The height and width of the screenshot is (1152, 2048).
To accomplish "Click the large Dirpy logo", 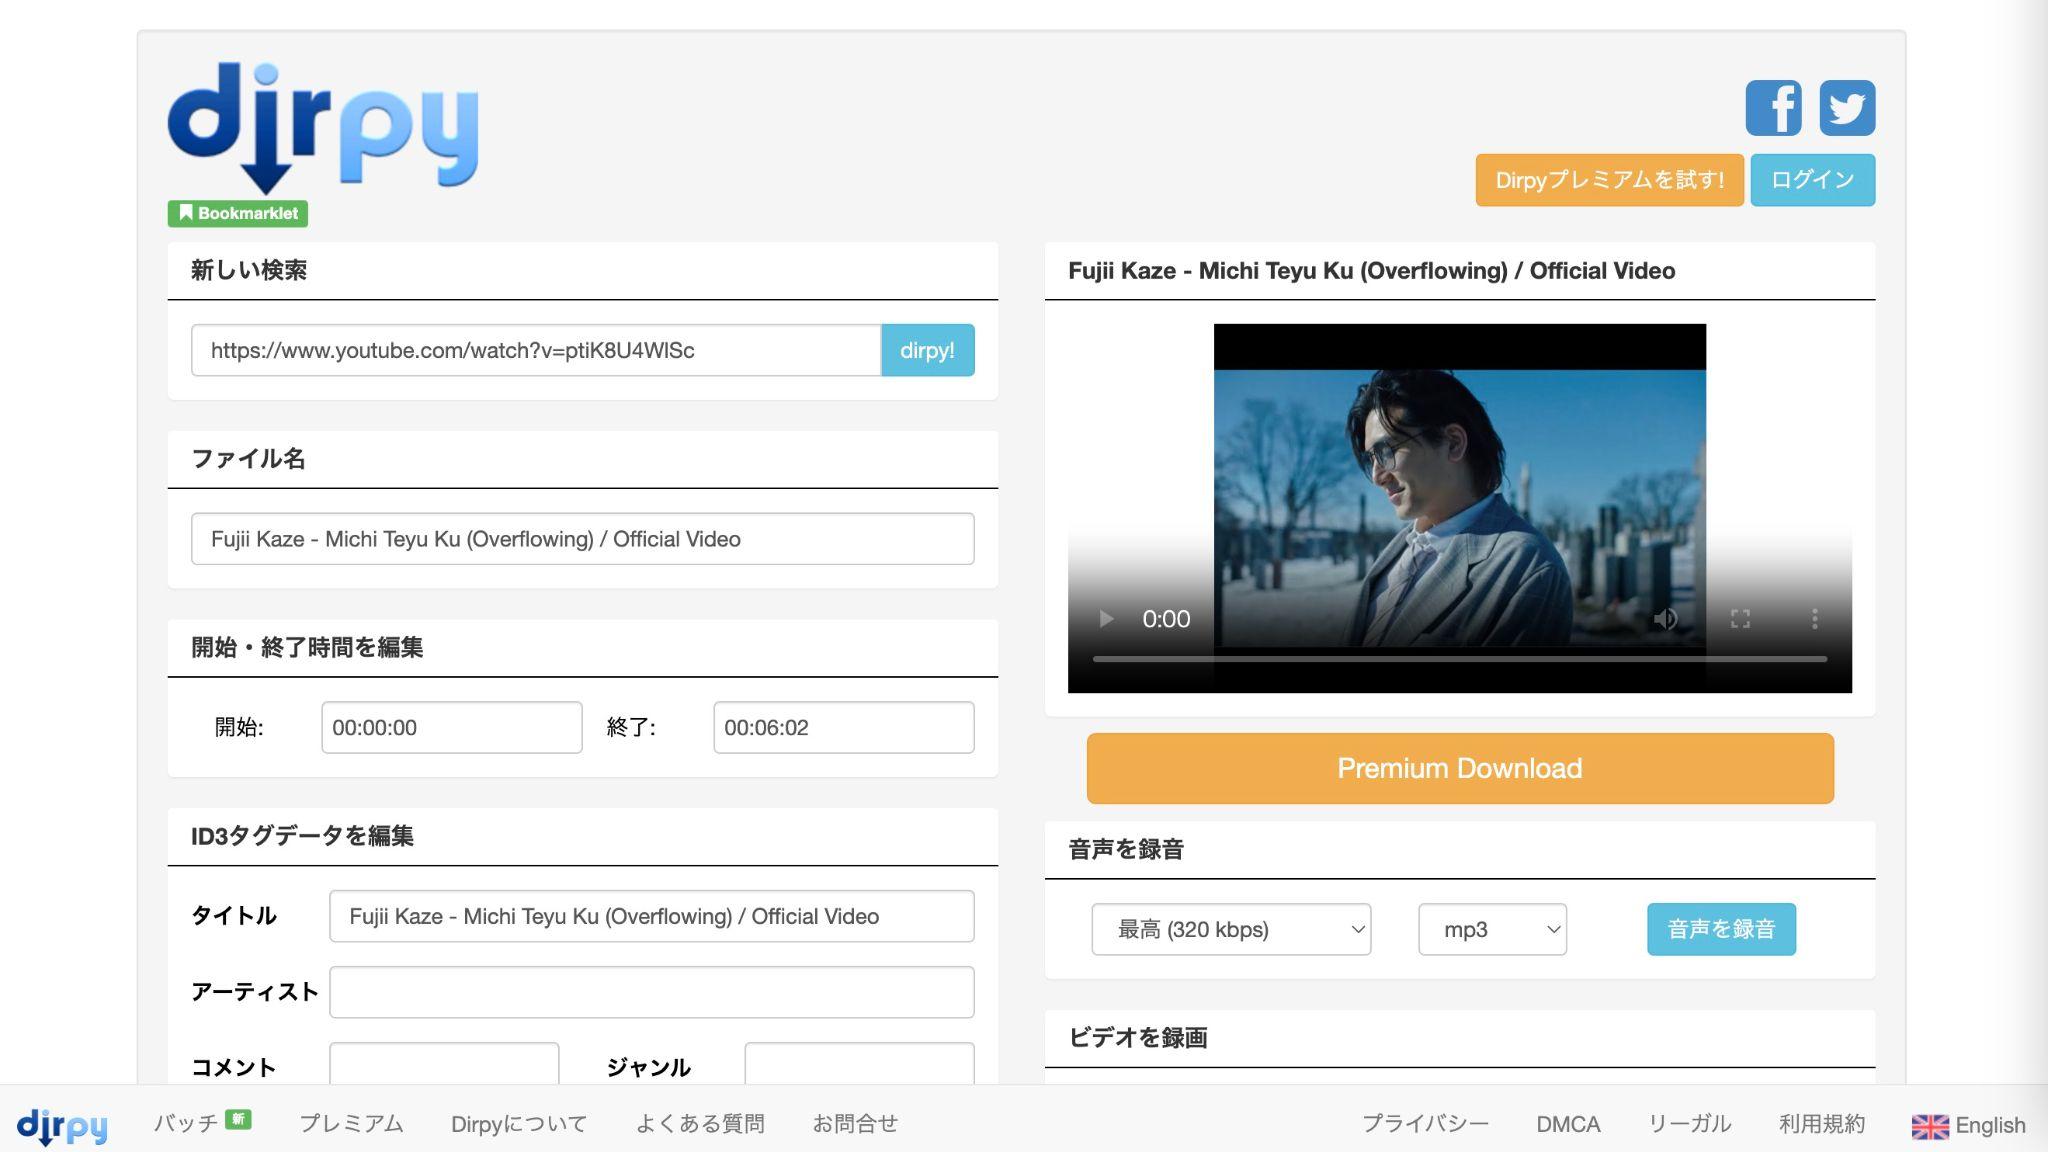I will coord(323,128).
